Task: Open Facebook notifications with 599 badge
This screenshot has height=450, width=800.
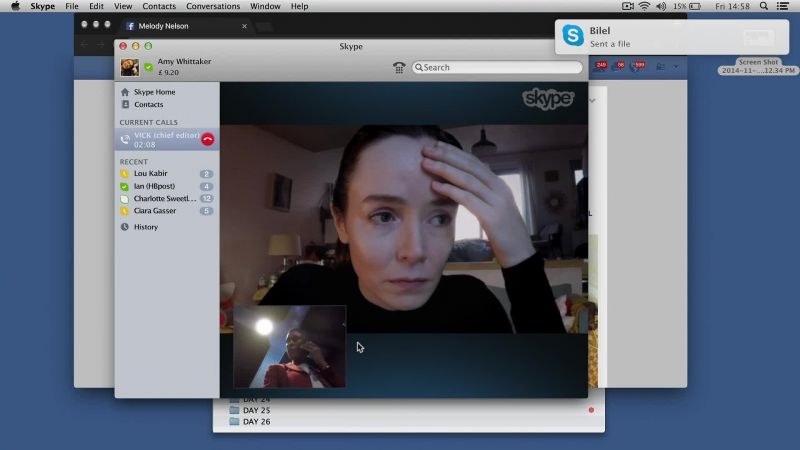Action: pos(637,66)
